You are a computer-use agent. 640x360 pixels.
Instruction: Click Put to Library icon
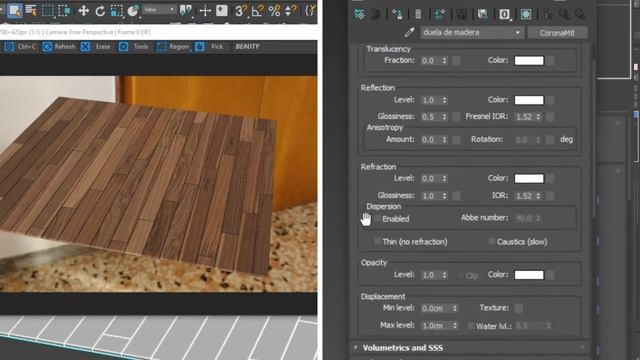[x=483, y=14]
